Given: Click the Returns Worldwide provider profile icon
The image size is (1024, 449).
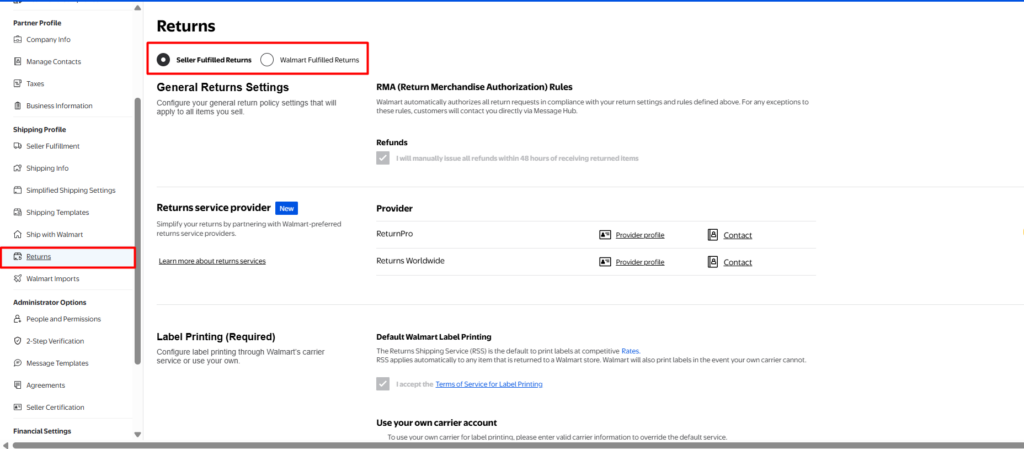Looking at the screenshot, I should click(x=605, y=262).
